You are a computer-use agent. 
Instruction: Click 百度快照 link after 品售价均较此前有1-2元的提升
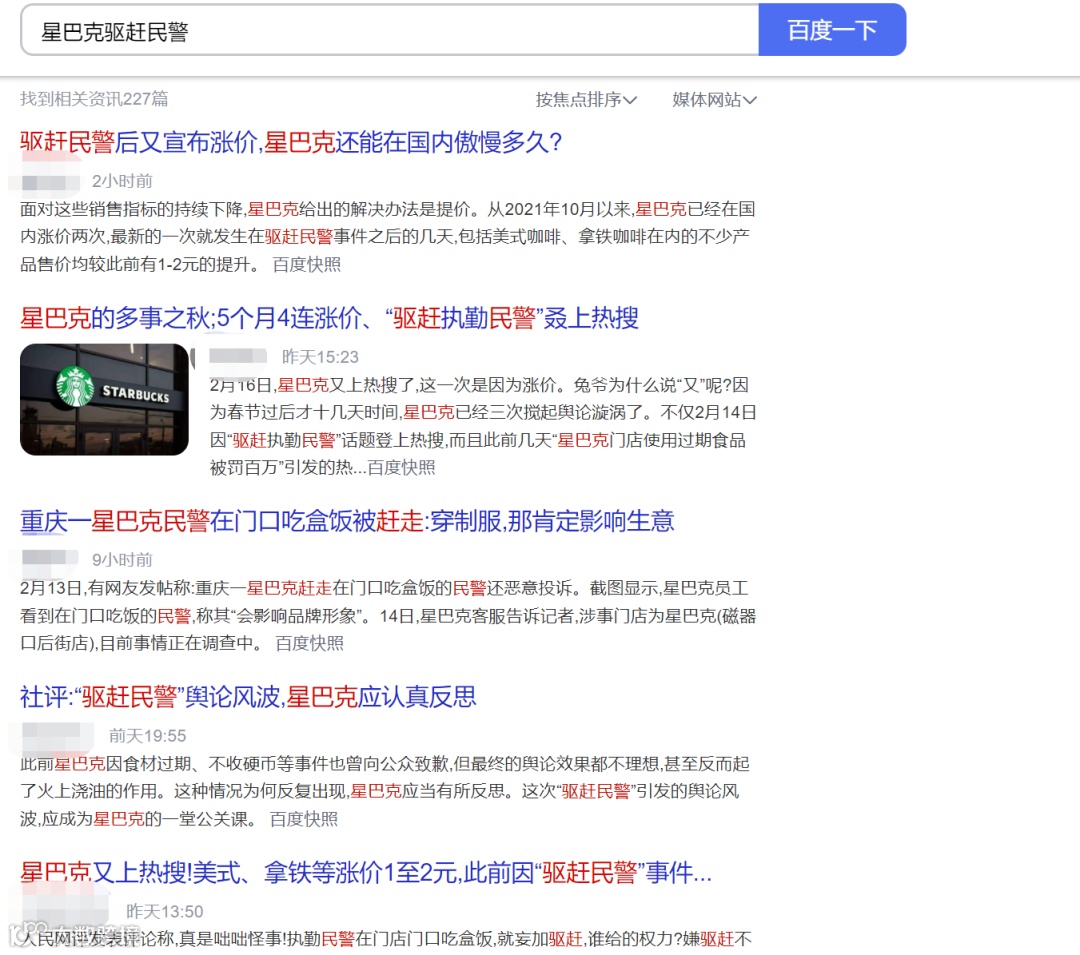[307, 264]
